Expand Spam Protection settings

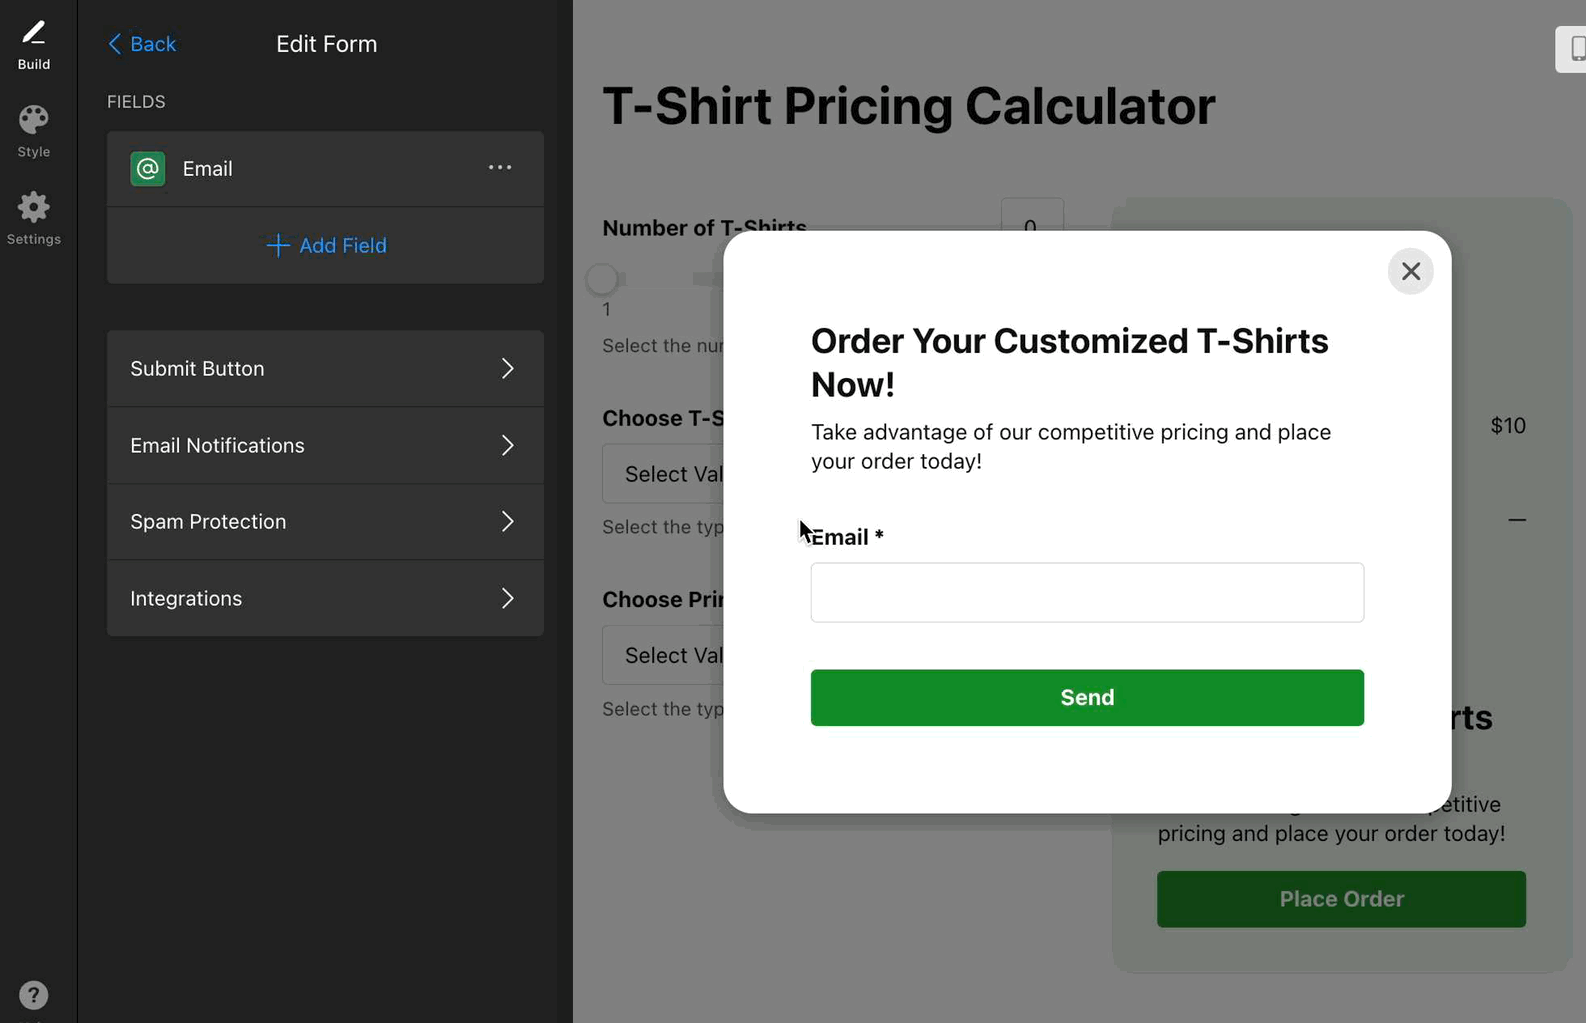coord(325,522)
